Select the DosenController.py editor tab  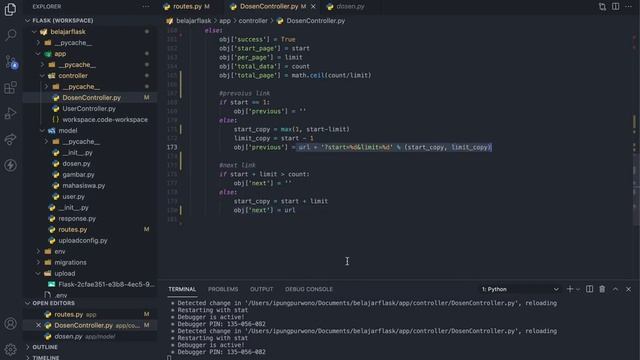pos(268,7)
